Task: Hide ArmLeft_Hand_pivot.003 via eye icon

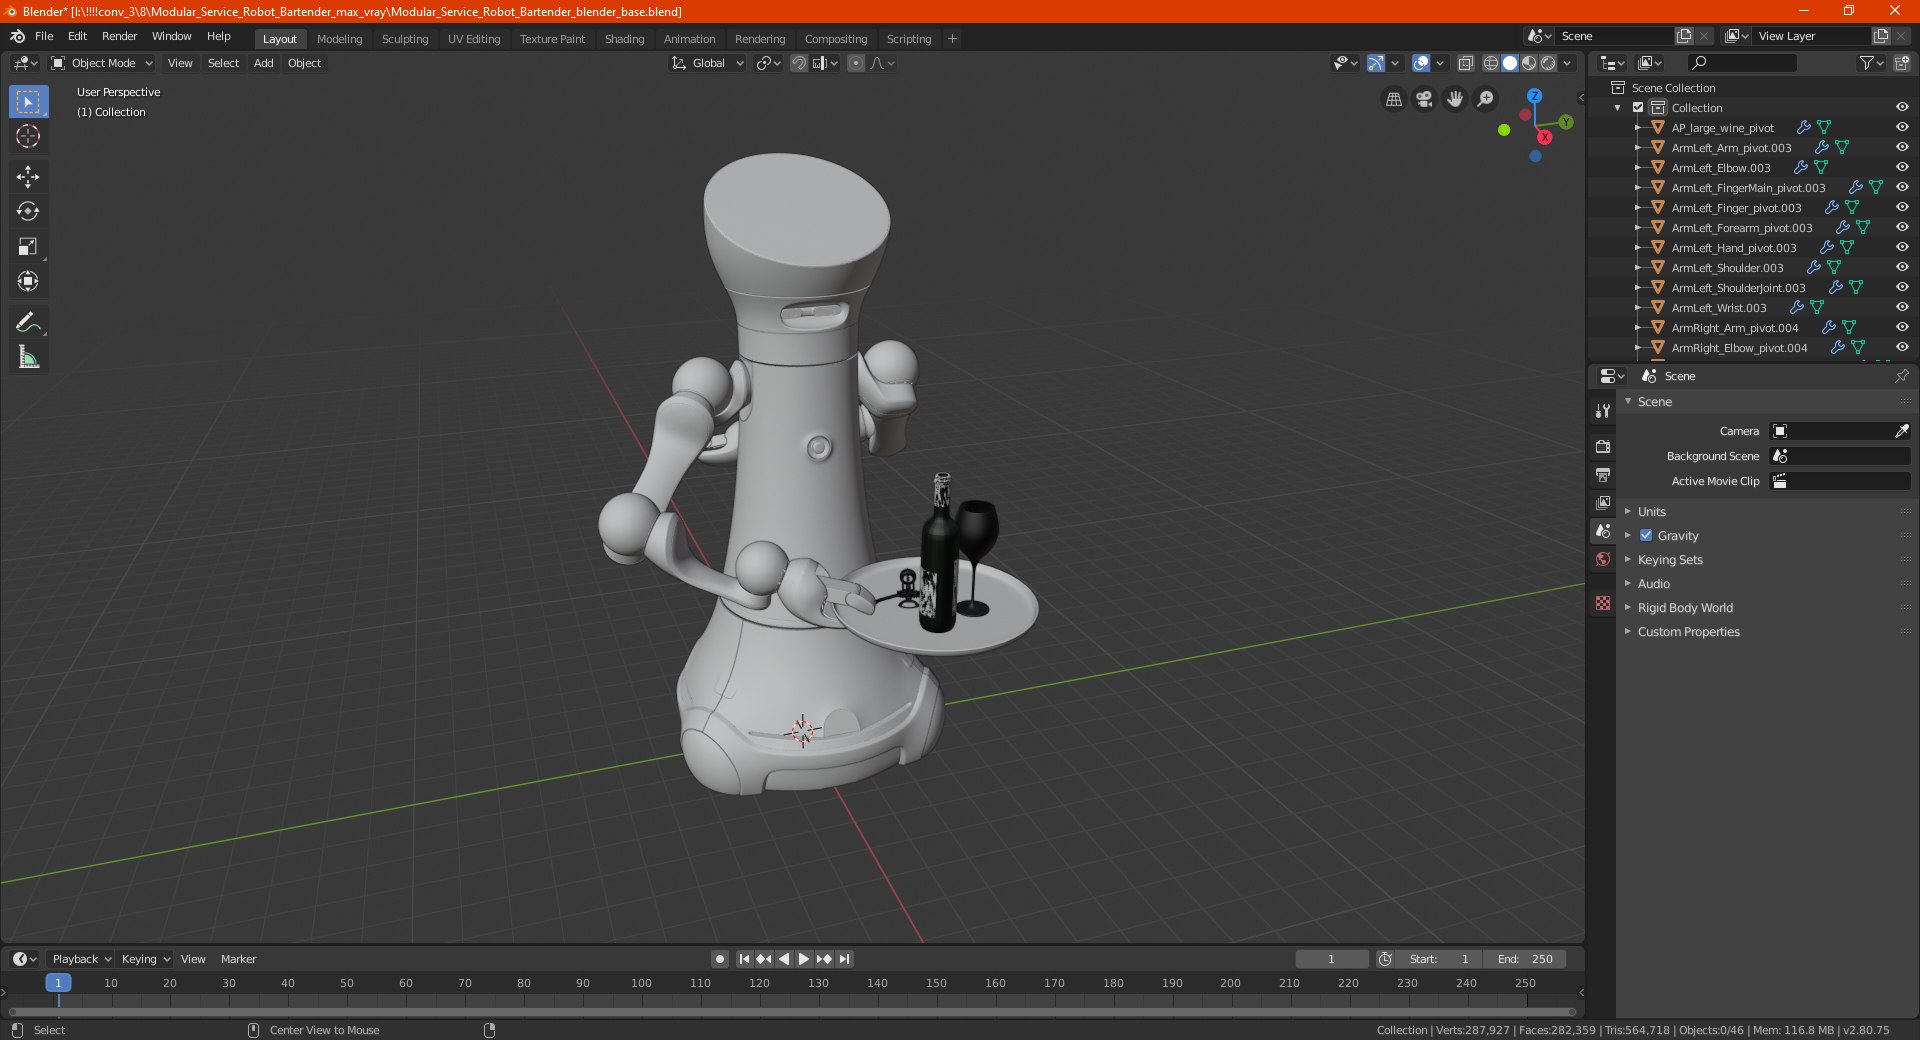Action: pos(1902,247)
